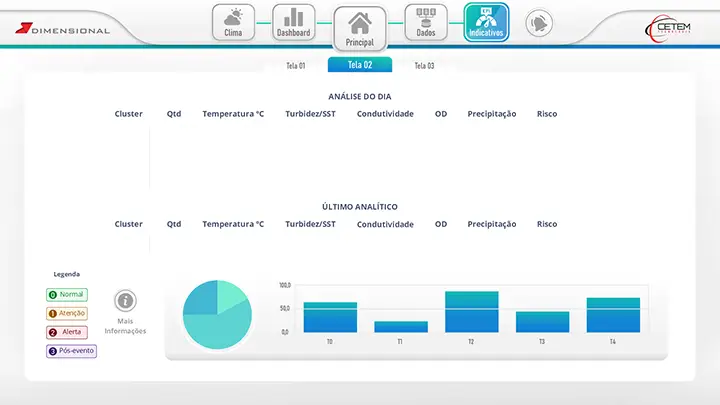Click the T2 bar in chart
The width and height of the screenshot is (720, 405).
[471, 312]
